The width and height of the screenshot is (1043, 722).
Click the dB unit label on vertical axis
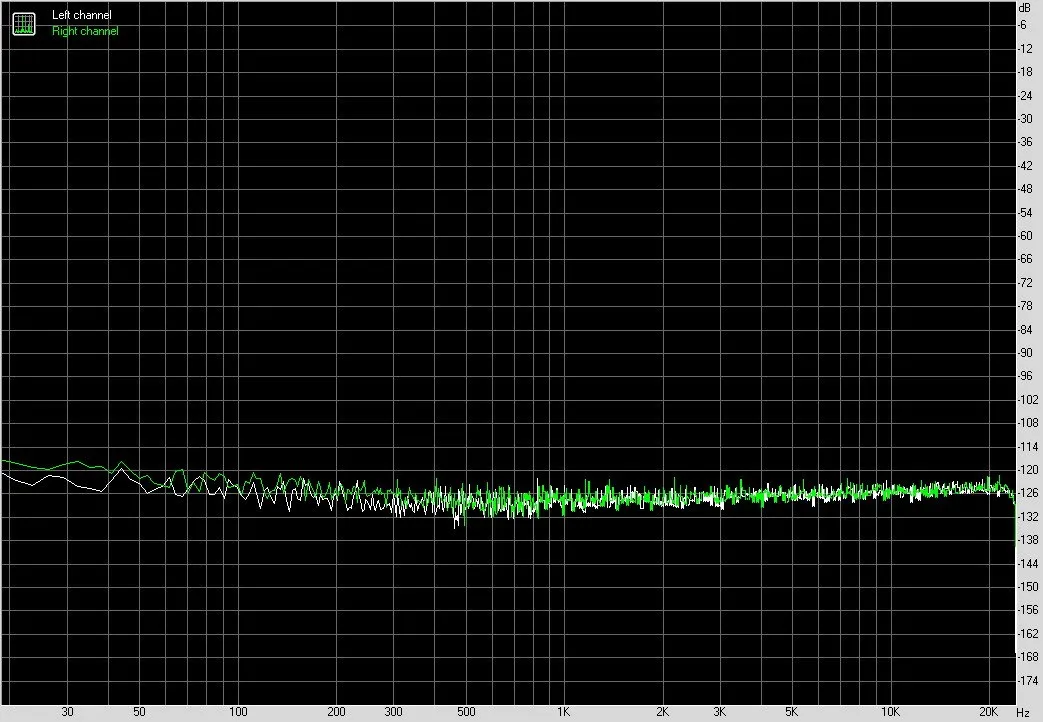coord(1024,8)
